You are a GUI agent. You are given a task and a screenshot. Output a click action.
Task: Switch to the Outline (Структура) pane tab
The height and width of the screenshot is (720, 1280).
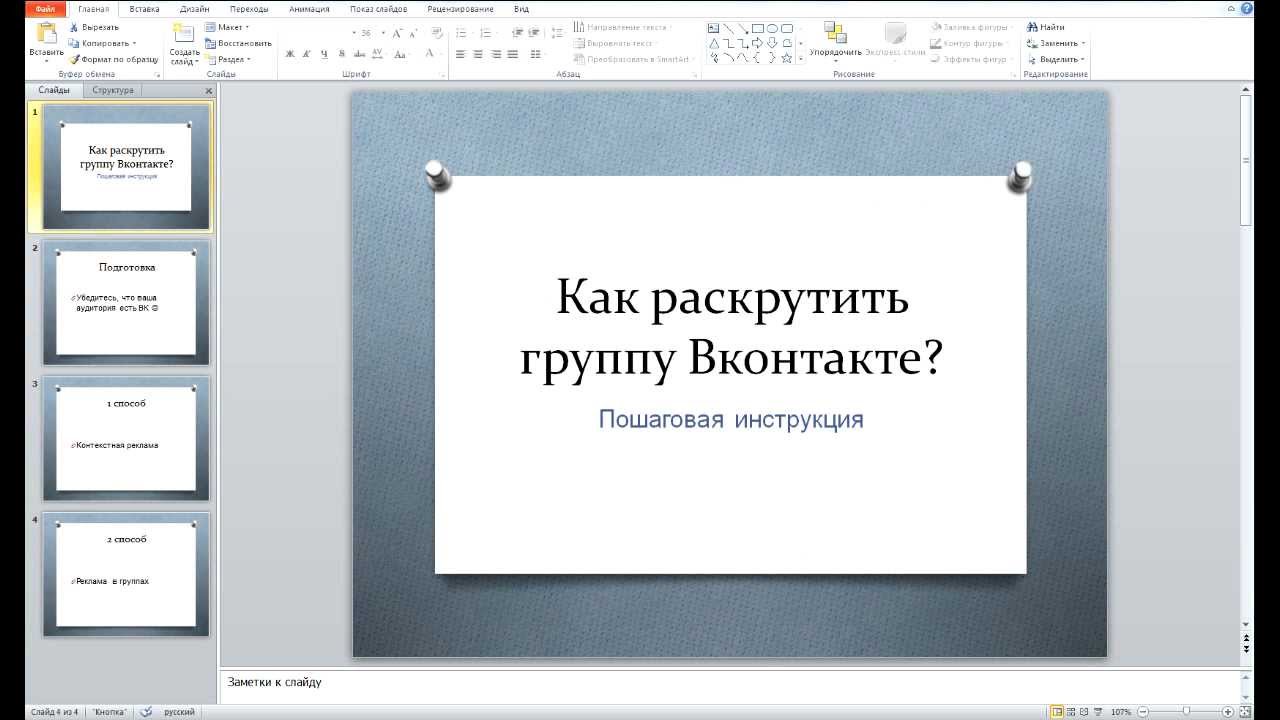(x=113, y=90)
